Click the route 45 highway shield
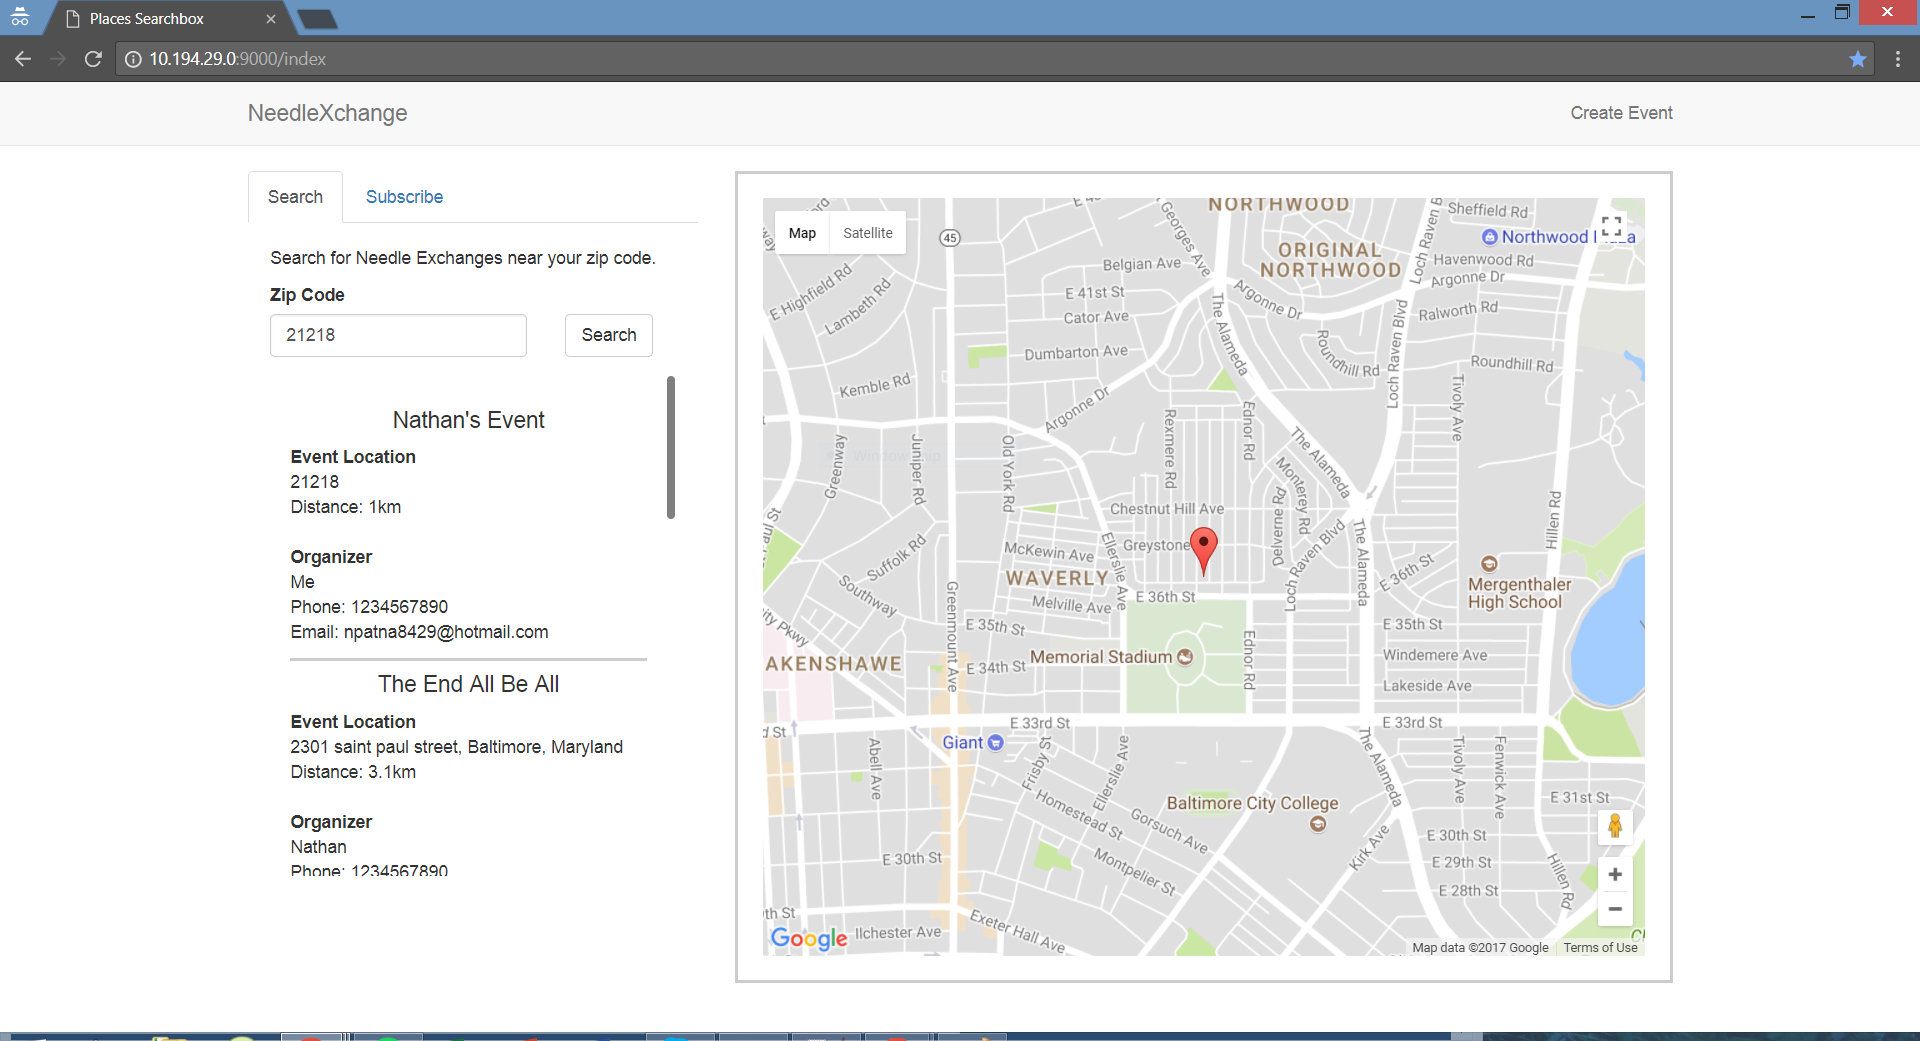Viewport: 1920px width, 1041px height. (x=950, y=238)
